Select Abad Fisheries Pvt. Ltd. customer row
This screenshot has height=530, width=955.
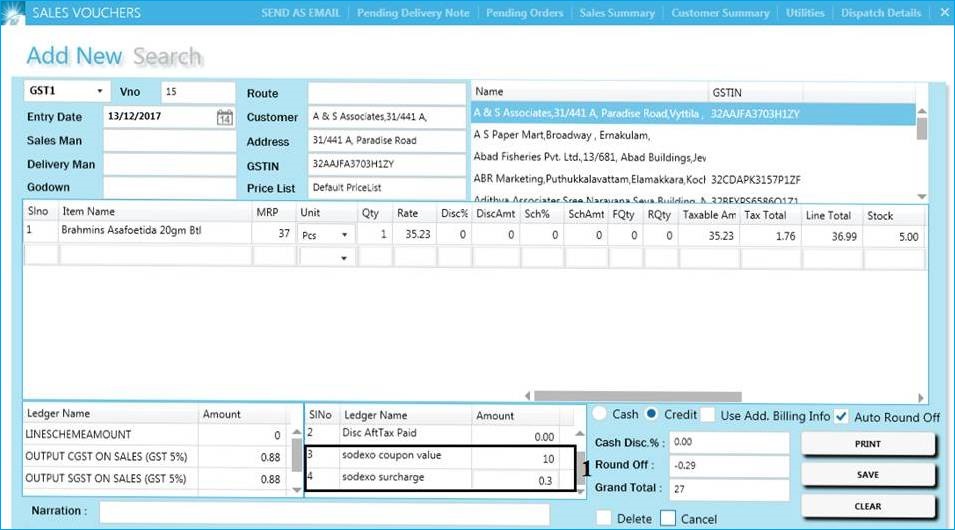693,157
